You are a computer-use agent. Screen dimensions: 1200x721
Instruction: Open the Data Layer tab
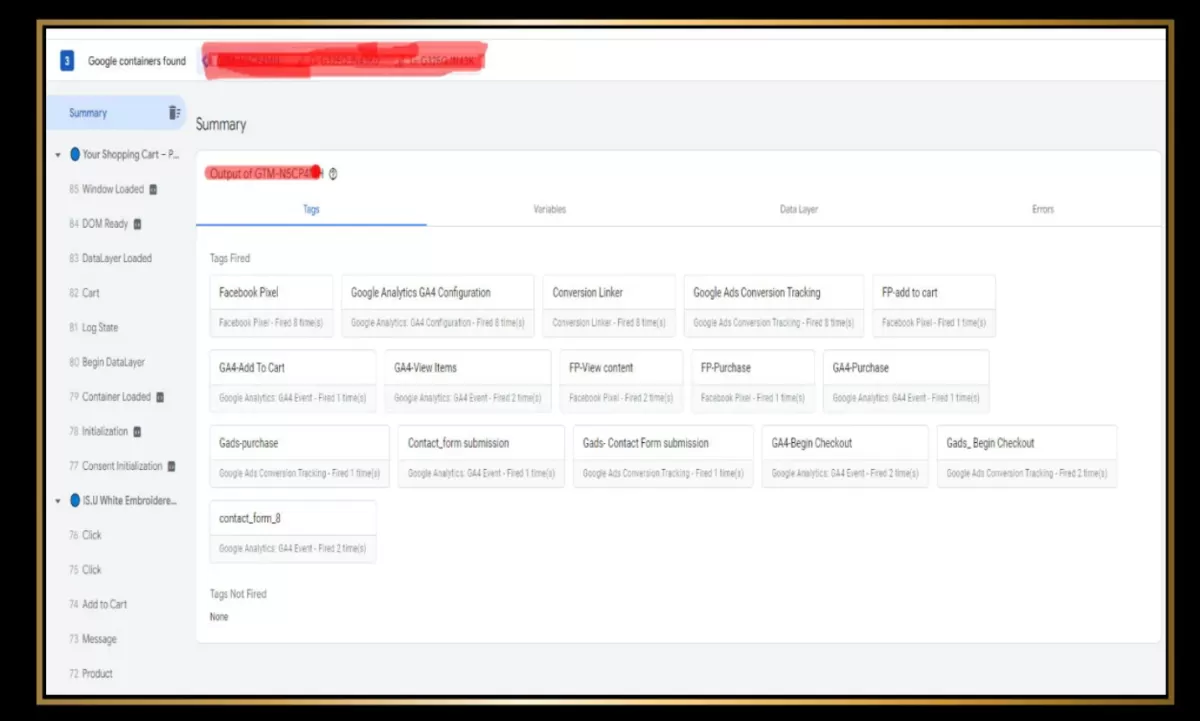pyautogui.click(x=799, y=210)
